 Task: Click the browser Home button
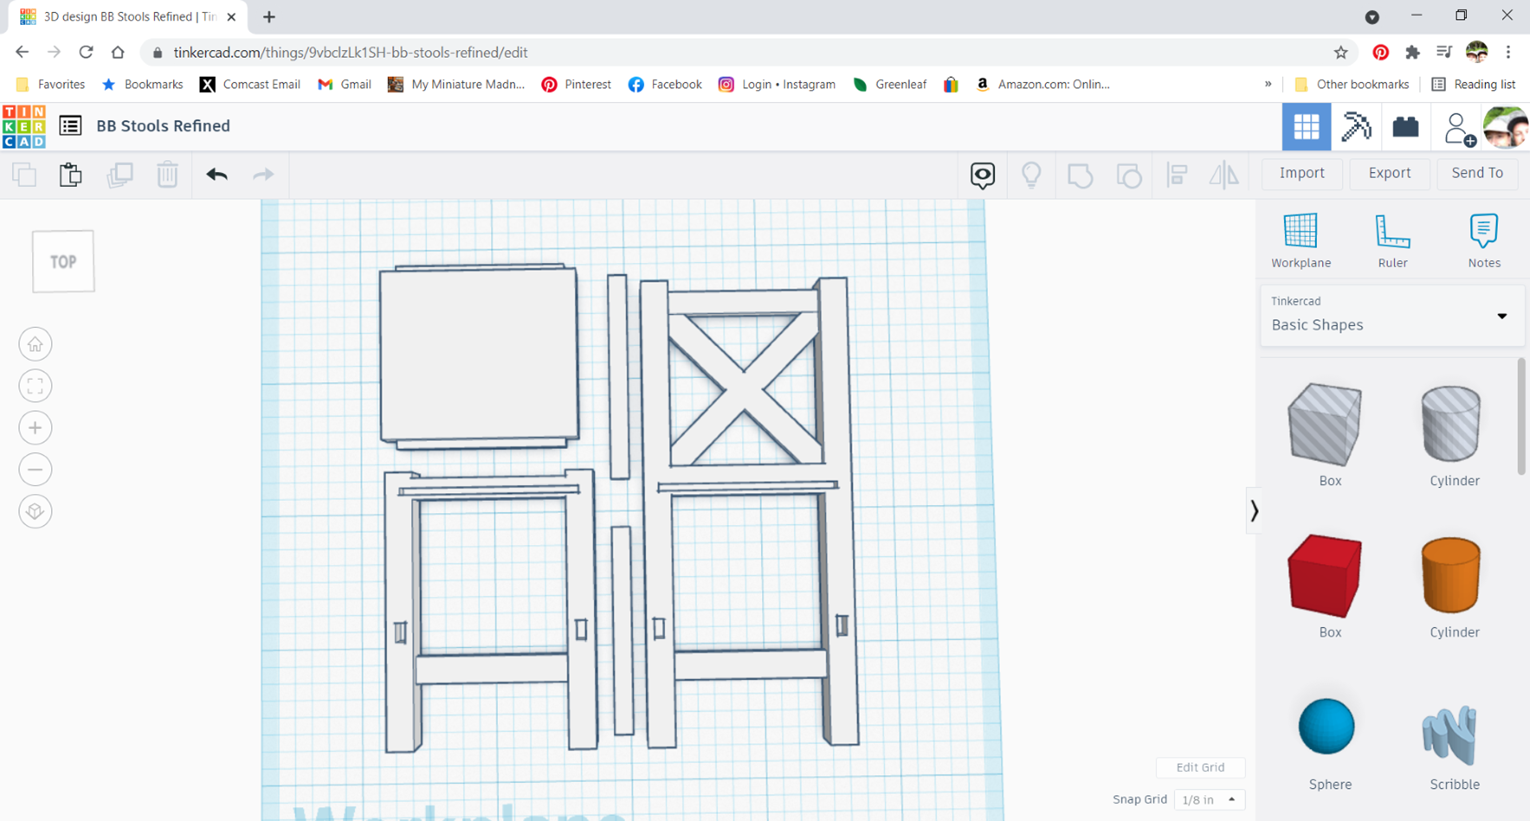[x=118, y=52]
